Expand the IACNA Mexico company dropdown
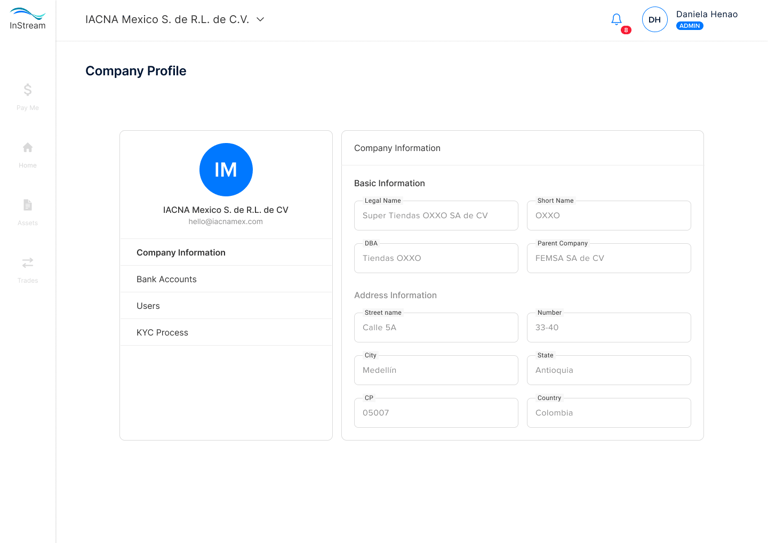The height and width of the screenshot is (543, 768). click(261, 19)
